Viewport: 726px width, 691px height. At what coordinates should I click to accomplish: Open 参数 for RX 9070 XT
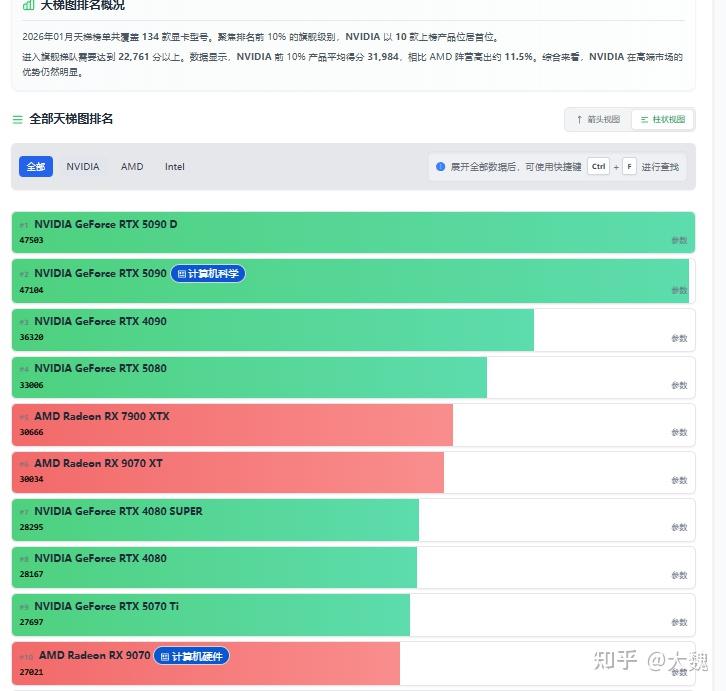click(679, 480)
